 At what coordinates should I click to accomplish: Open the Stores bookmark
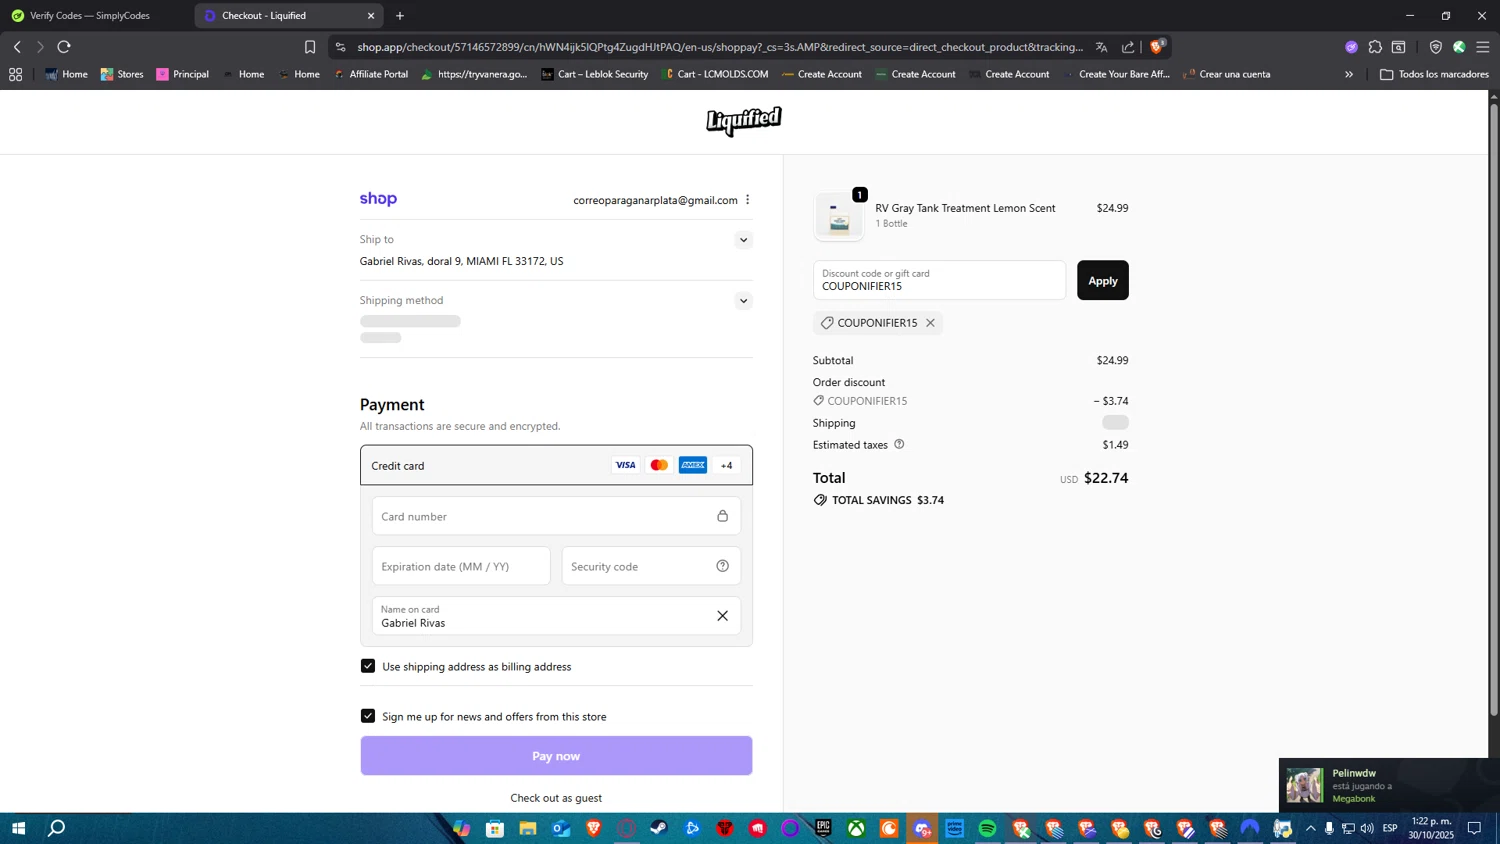(x=122, y=74)
